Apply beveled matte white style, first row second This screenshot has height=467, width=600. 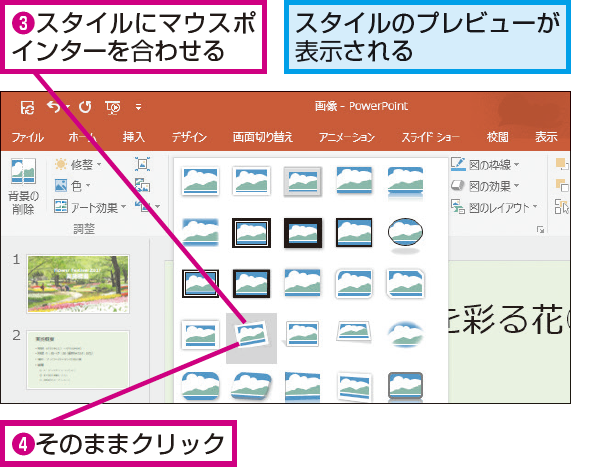tap(251, 181)
